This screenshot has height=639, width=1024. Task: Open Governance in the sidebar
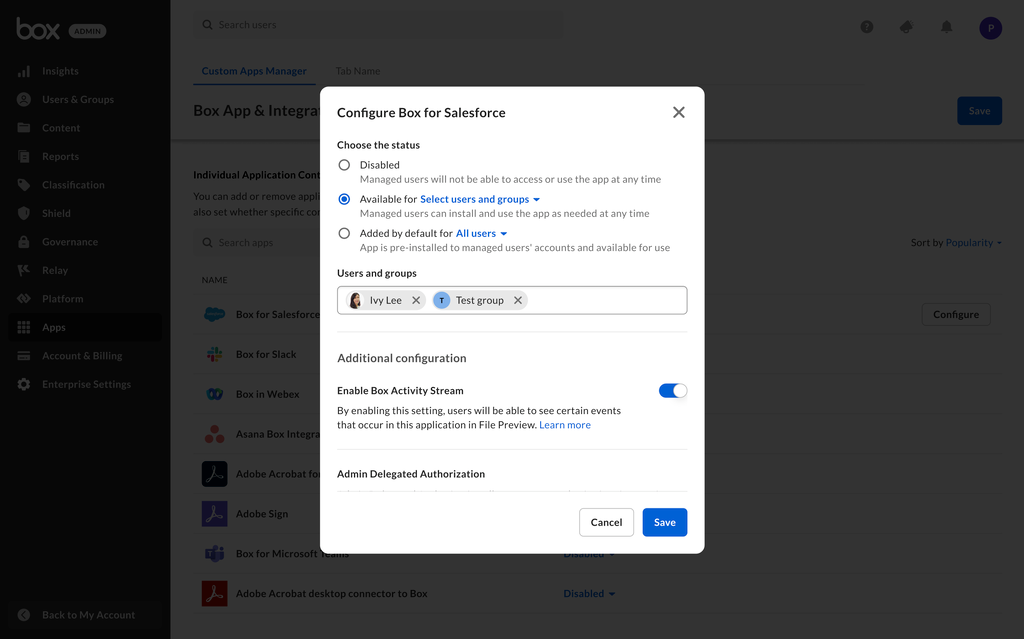[x=70, y=242]
